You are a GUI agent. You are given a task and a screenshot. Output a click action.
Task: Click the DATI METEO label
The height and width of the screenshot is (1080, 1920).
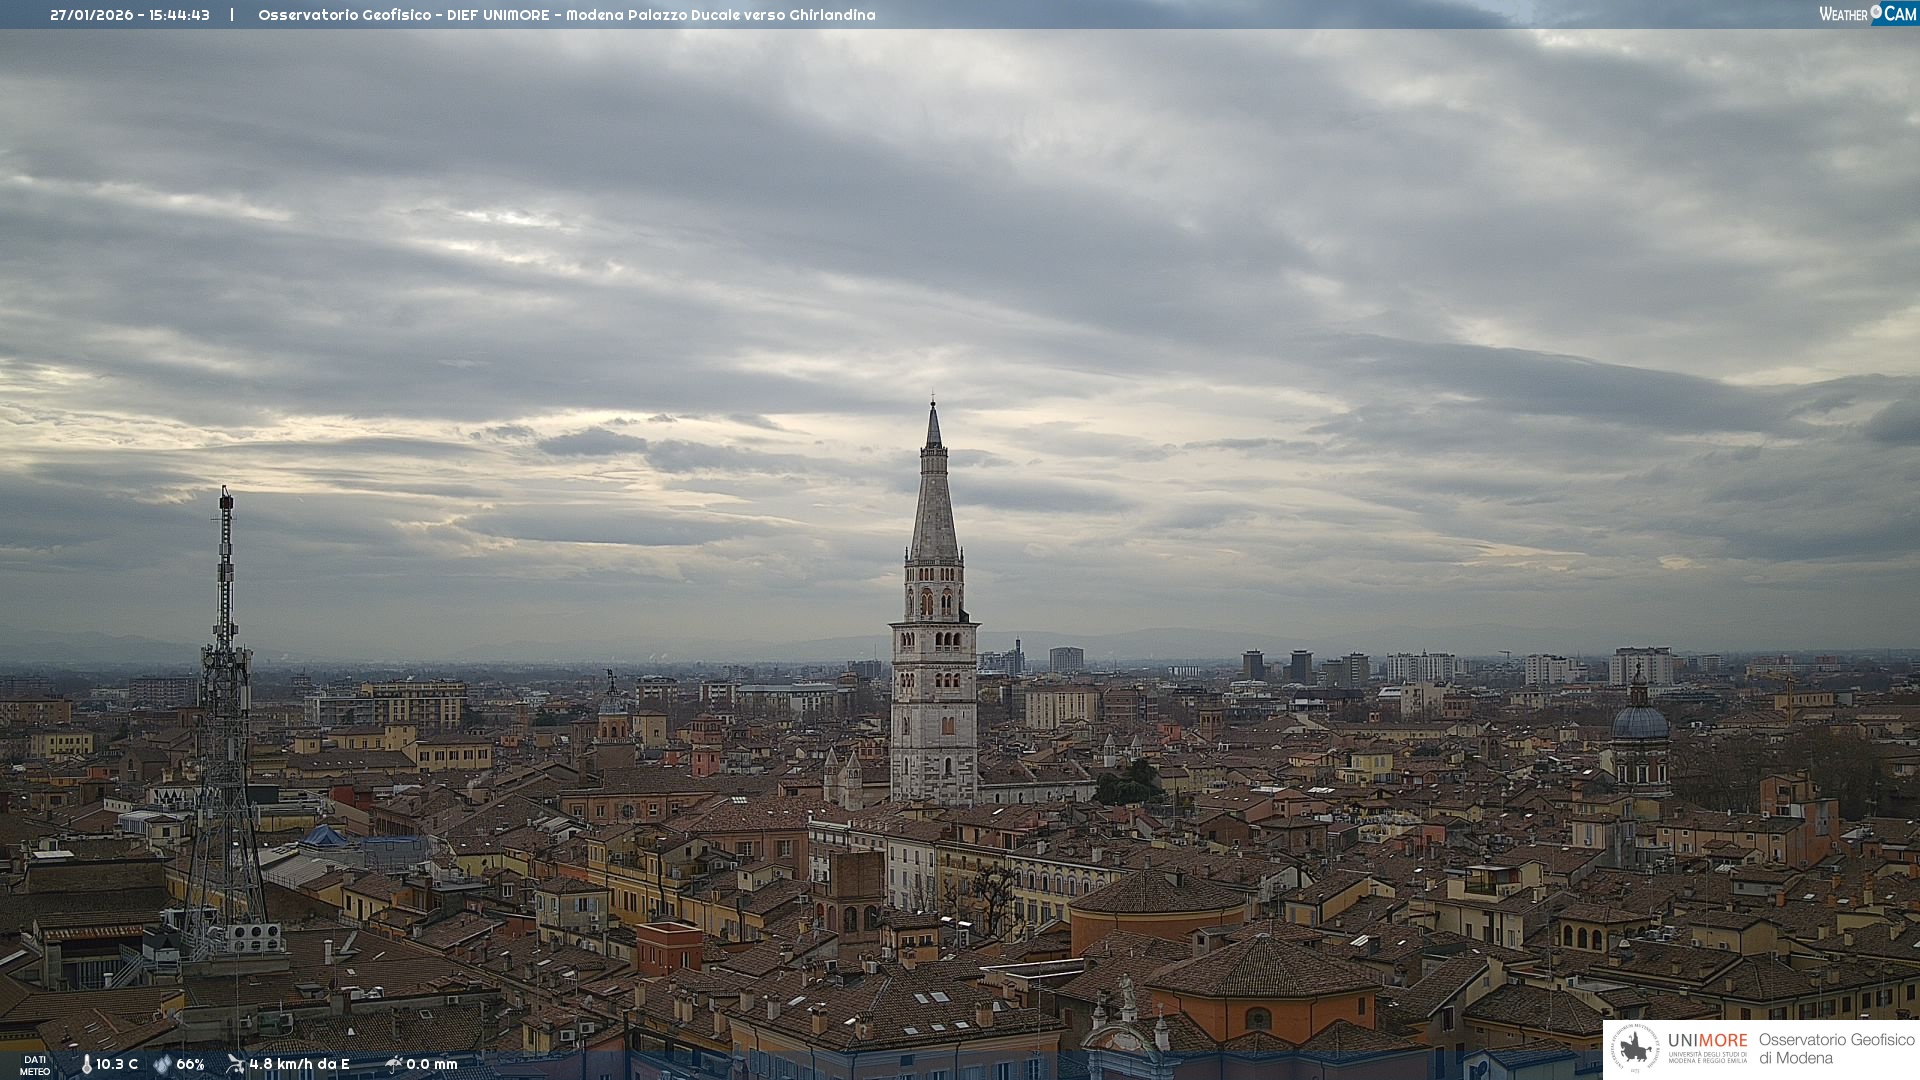[x=35, y=1065]
